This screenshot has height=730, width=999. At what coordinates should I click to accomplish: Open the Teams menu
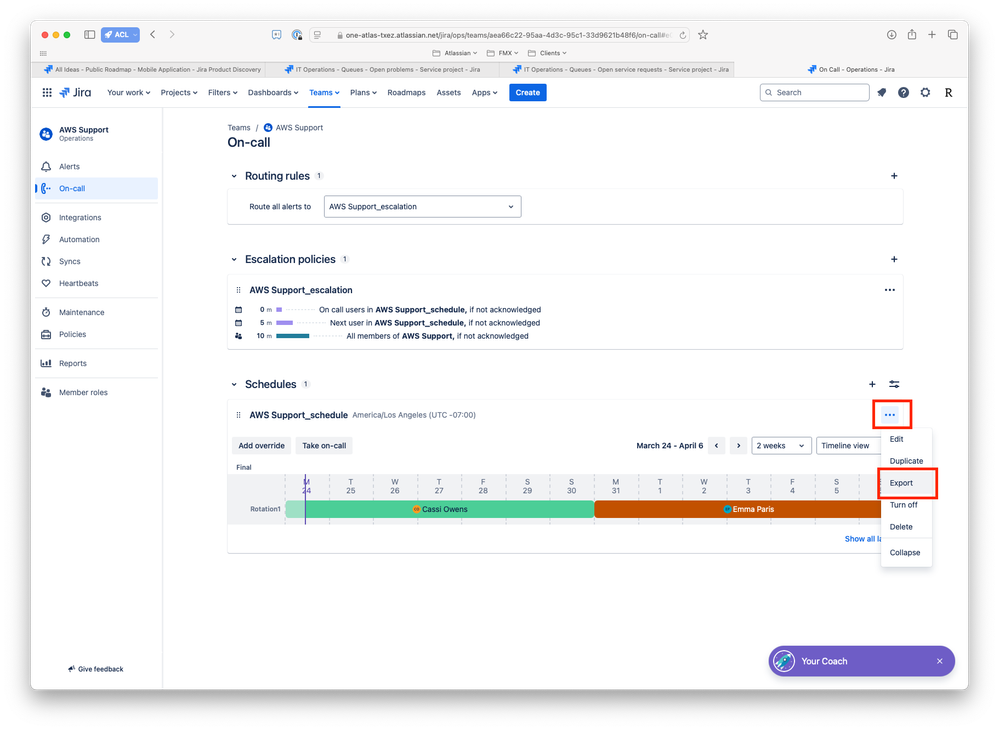tap(324, 92)
